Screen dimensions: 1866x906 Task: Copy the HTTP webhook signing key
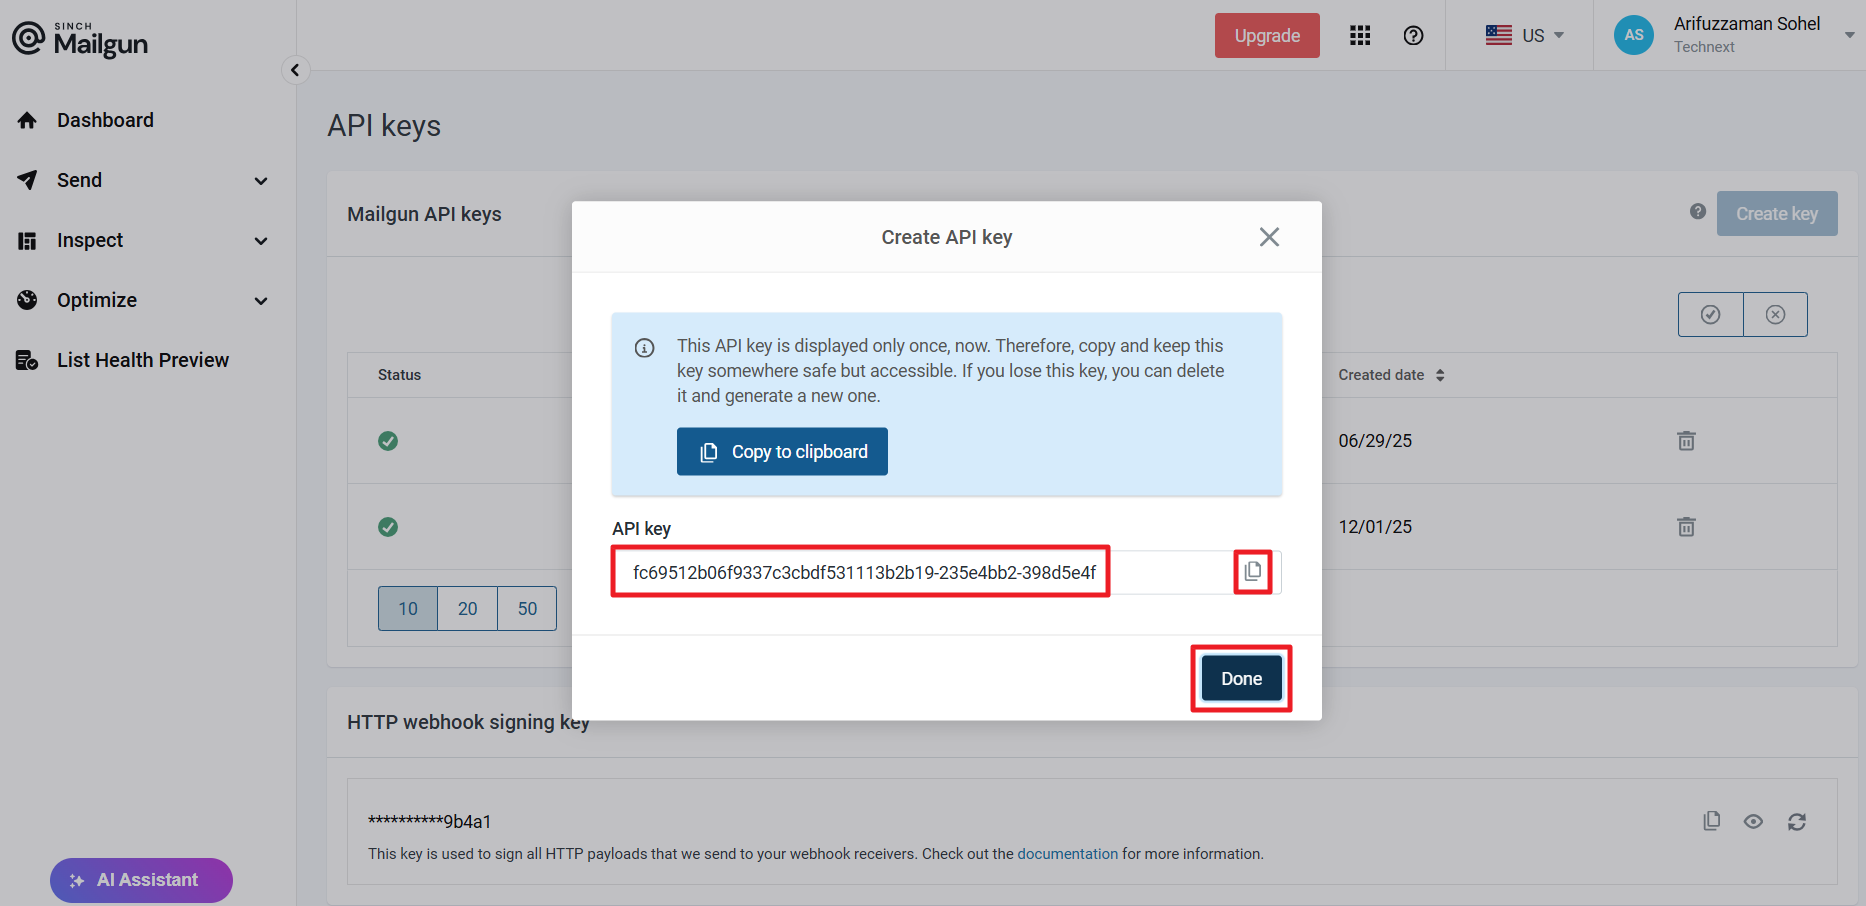(1711, 821)
